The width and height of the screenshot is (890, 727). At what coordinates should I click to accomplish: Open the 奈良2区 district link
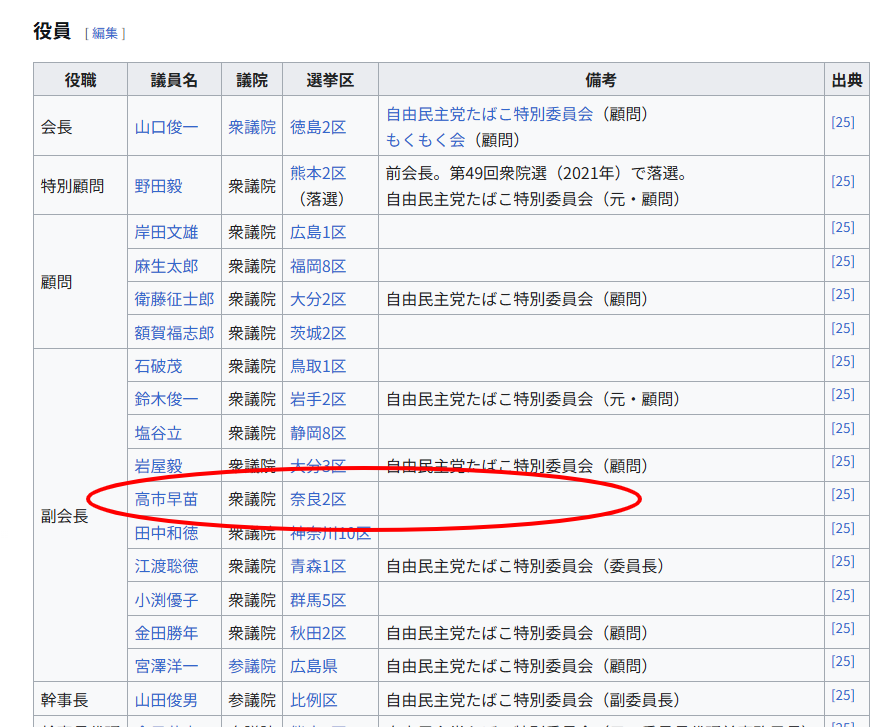(317, 499)
